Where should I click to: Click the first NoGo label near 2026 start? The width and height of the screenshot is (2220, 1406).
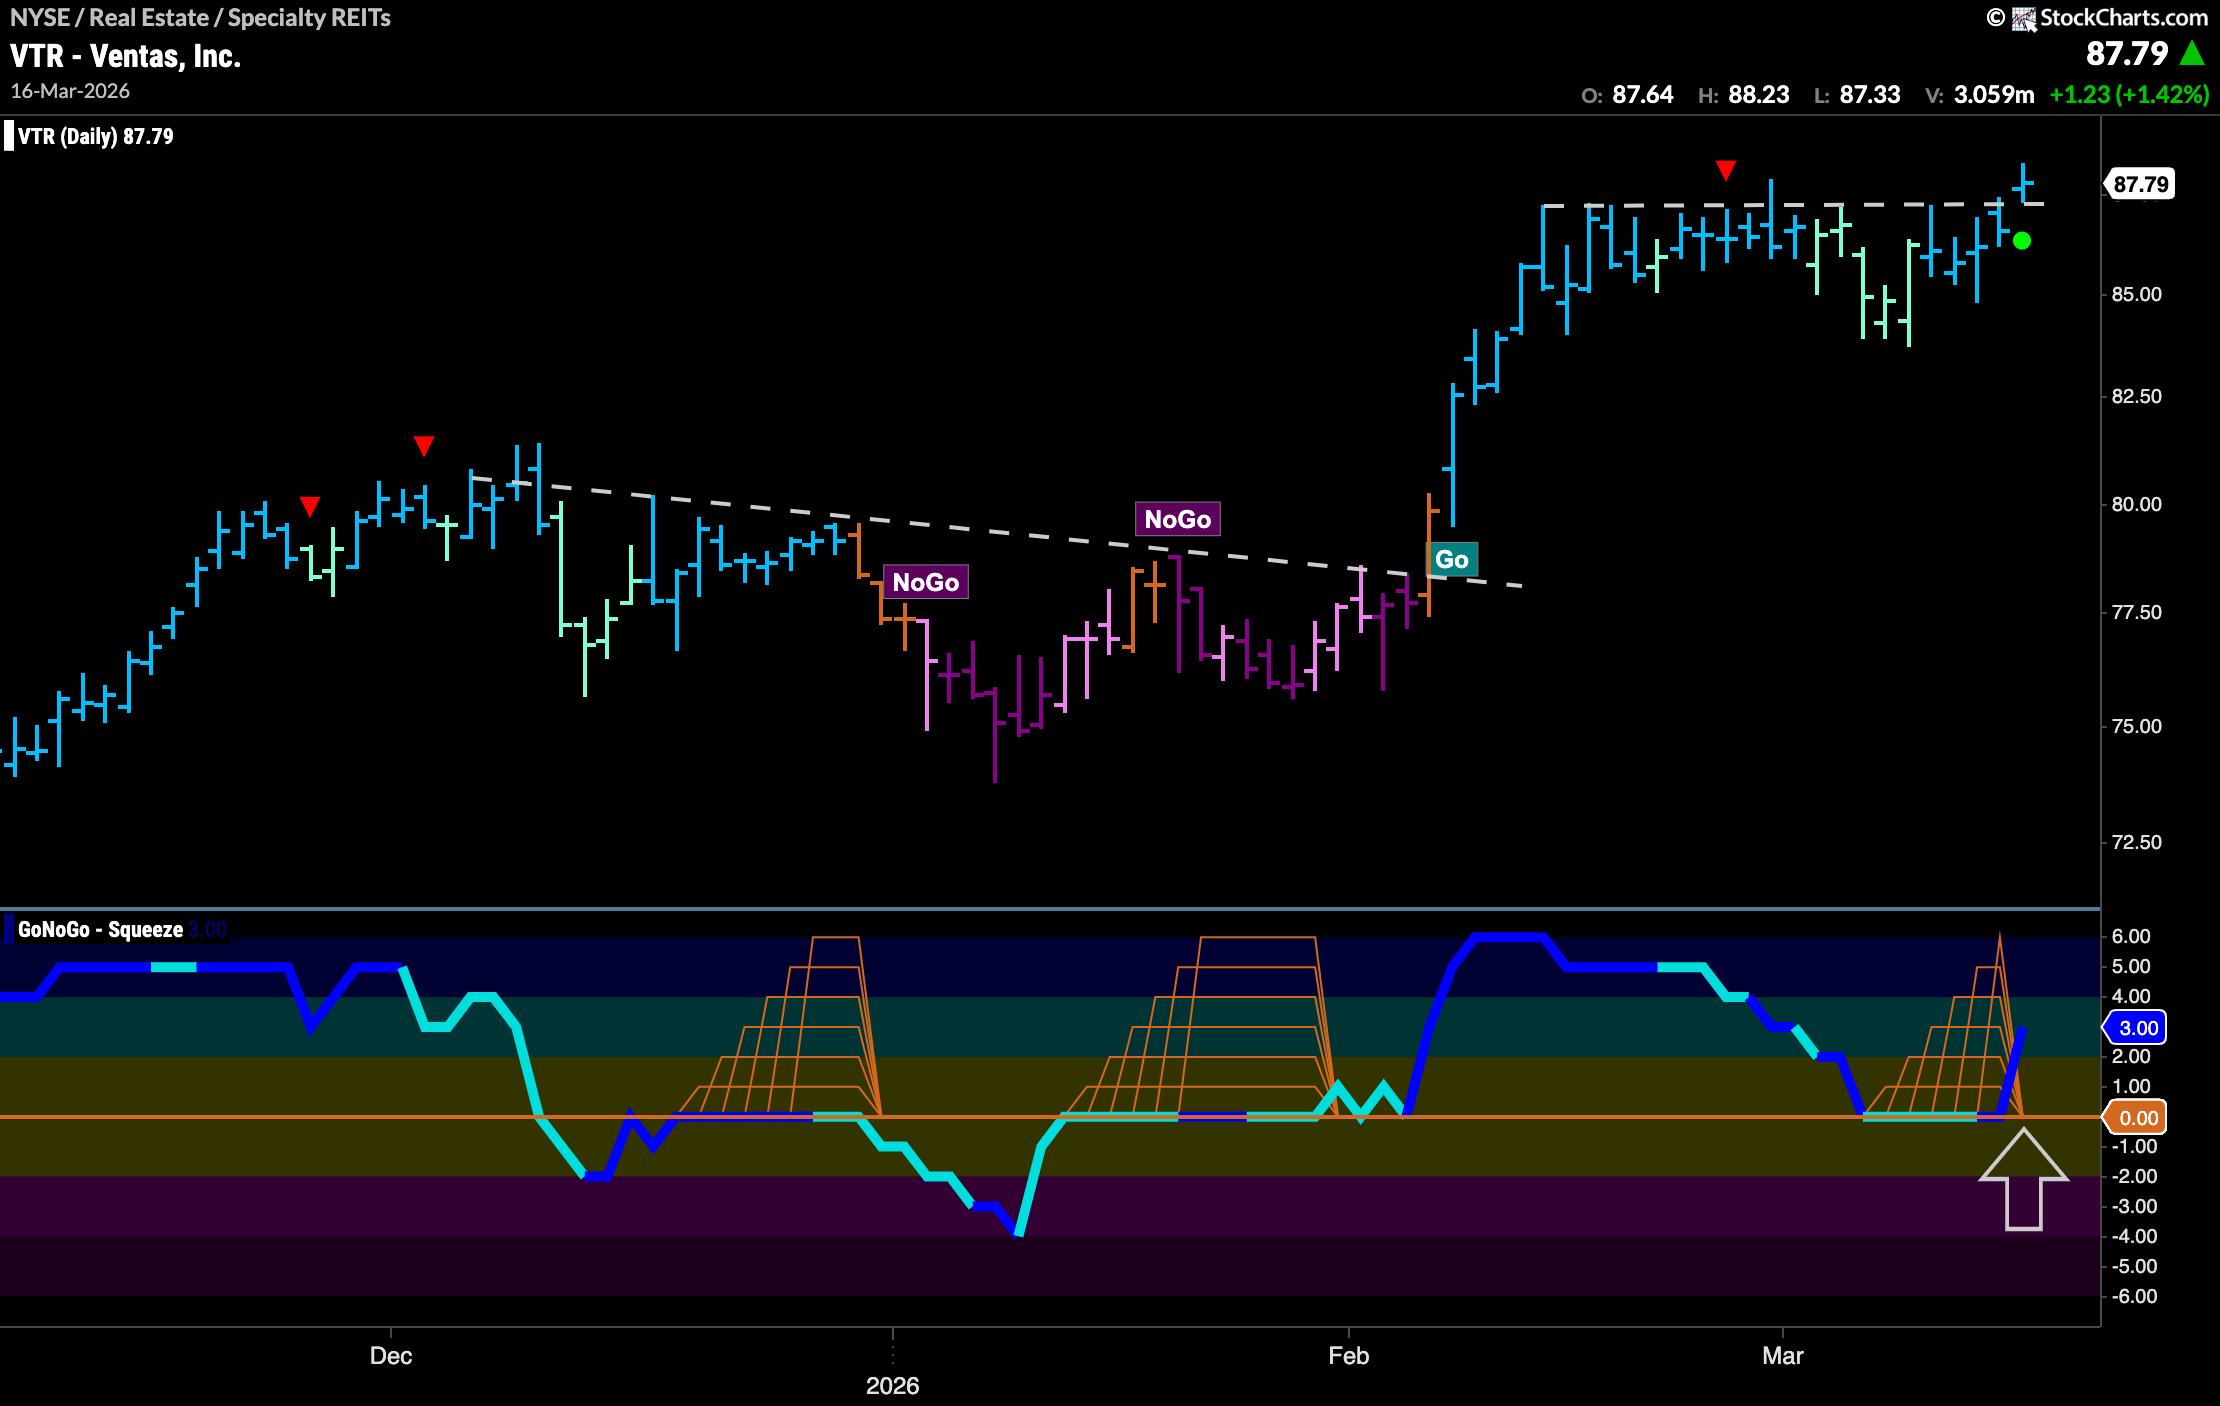926,582
